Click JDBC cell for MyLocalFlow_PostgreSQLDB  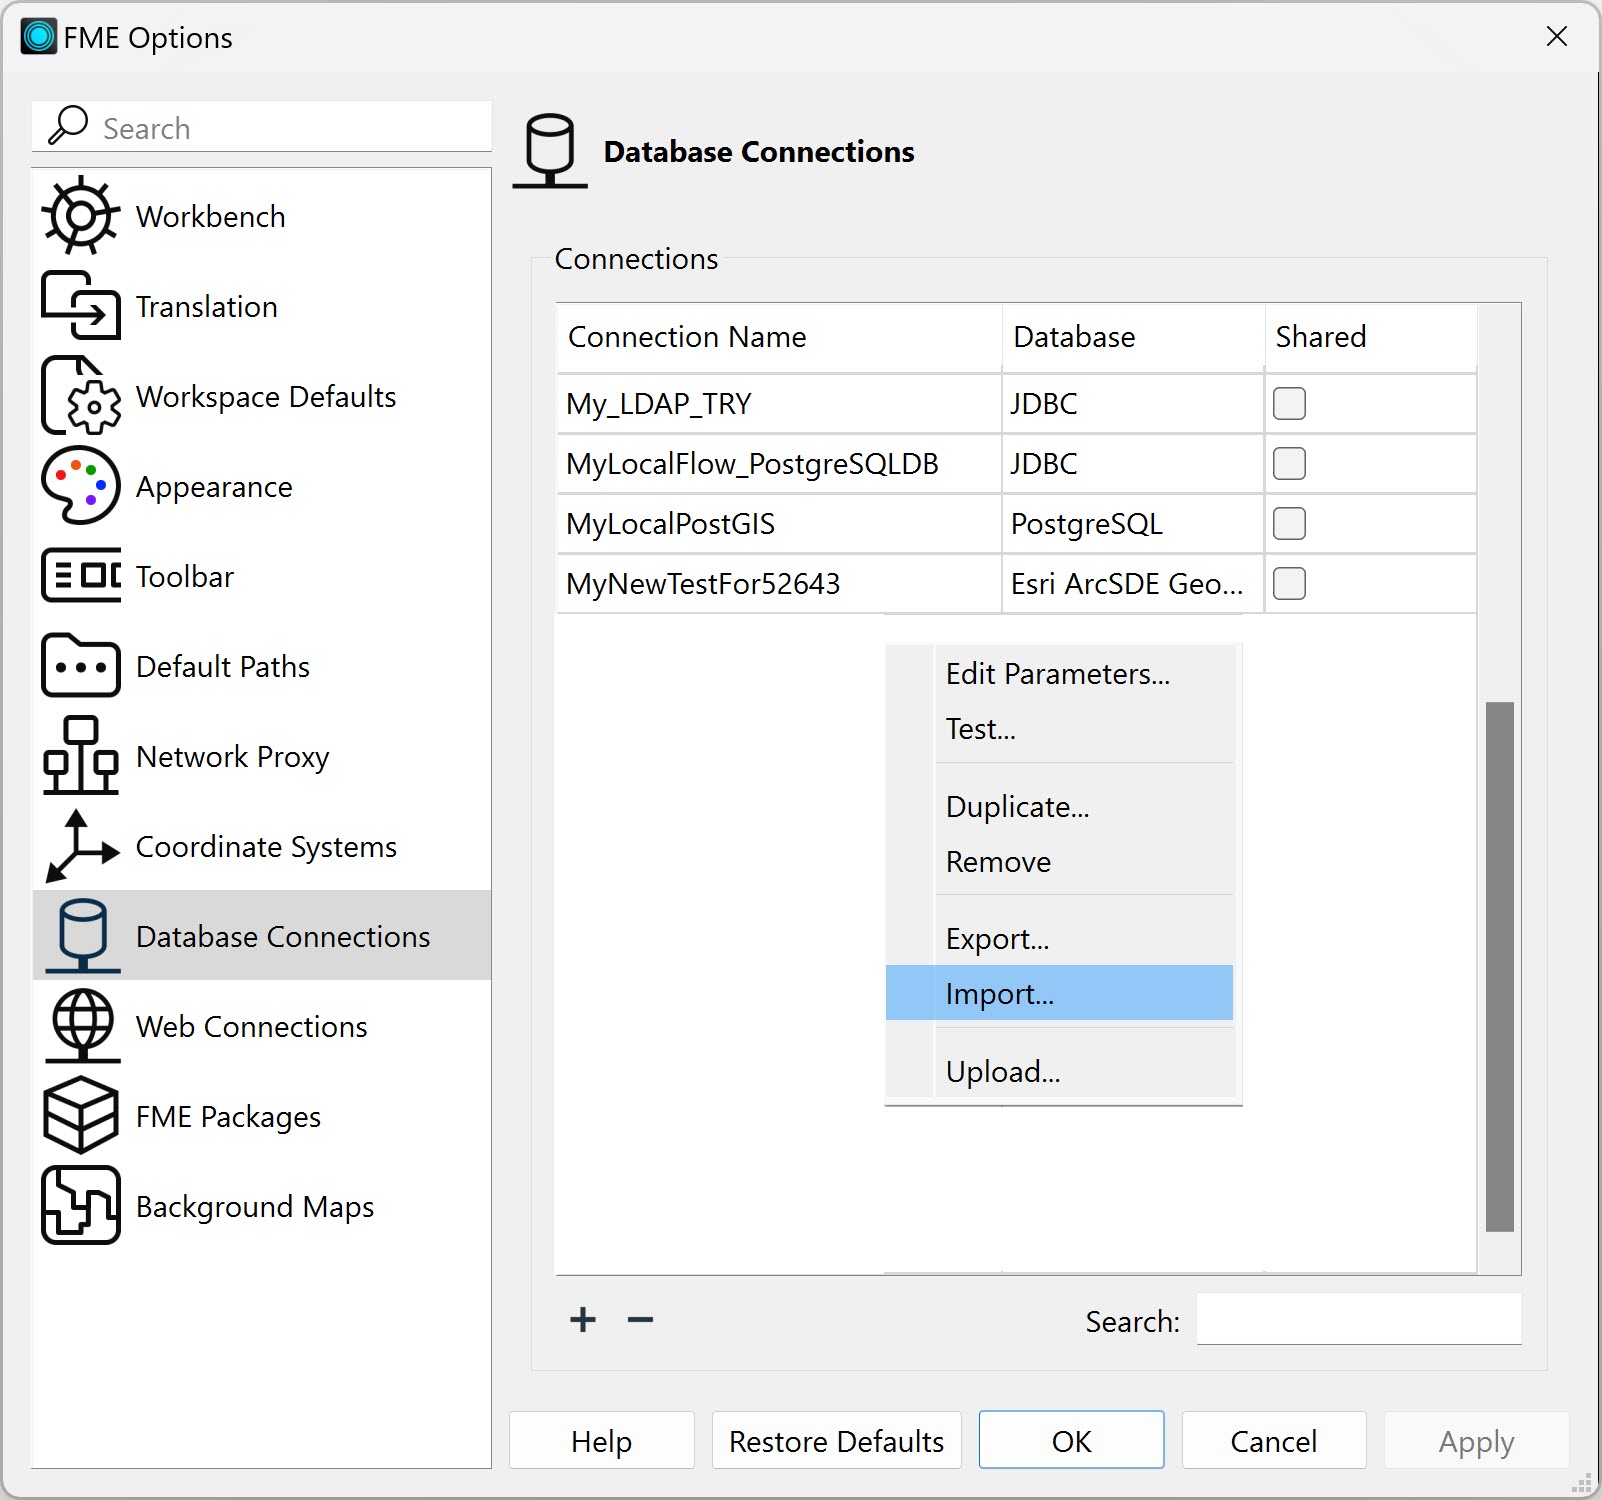coord(1133,464)
